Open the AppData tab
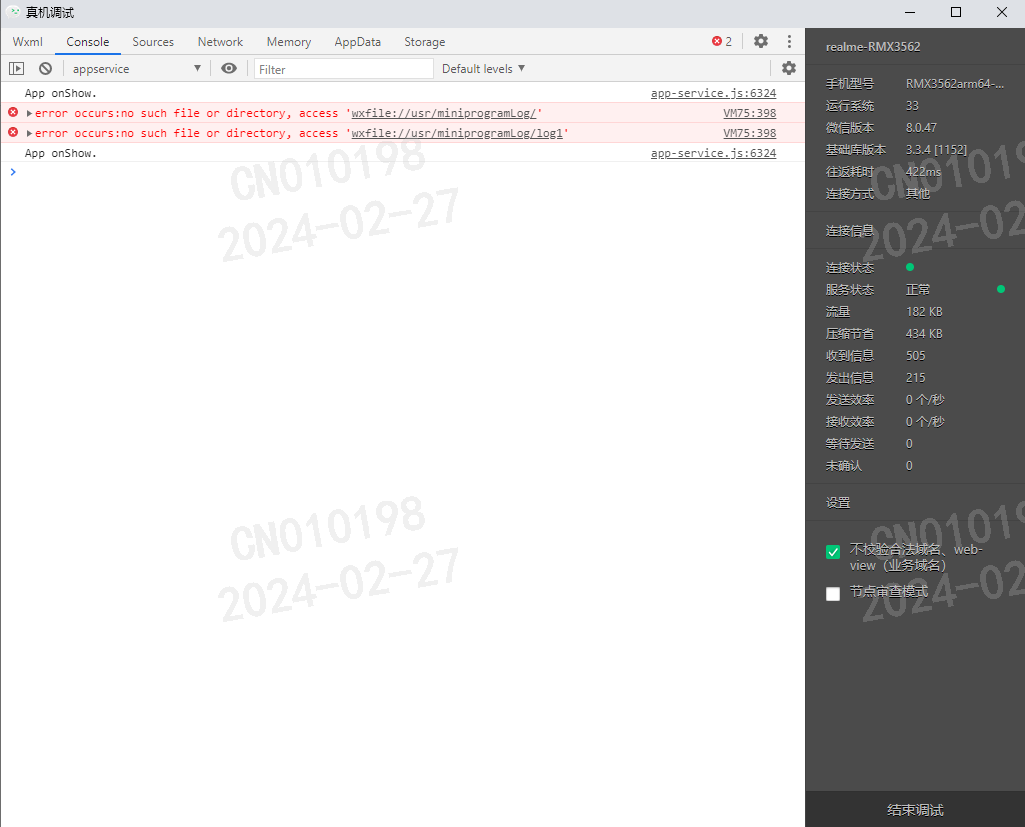The height and width of the screenshot is (827, 1025). coord(358,42)
